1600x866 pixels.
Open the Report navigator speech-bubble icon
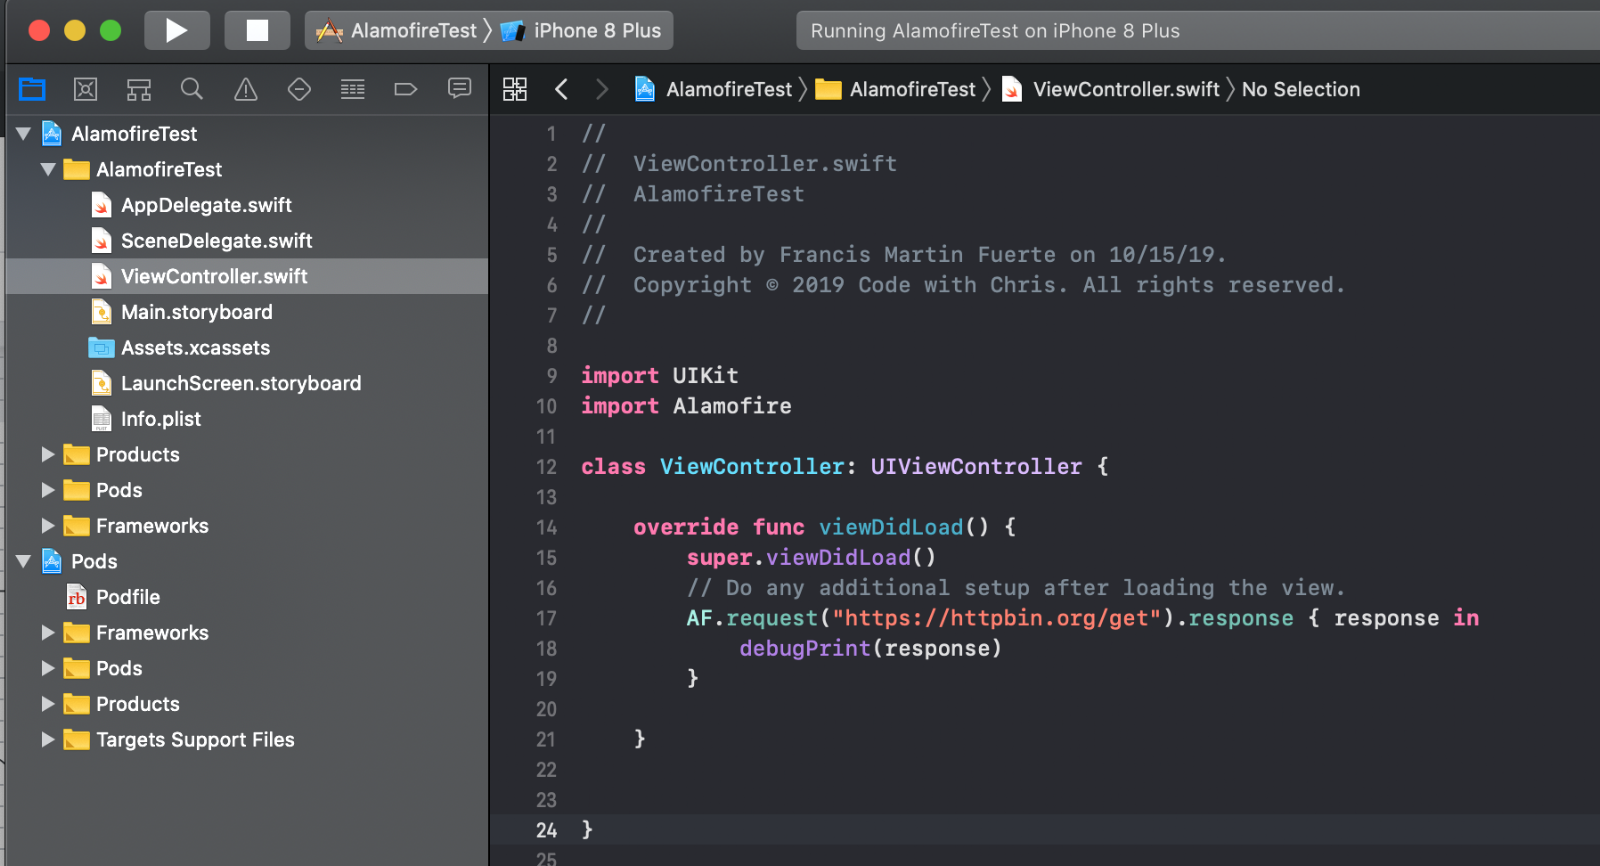click(460, 89)
